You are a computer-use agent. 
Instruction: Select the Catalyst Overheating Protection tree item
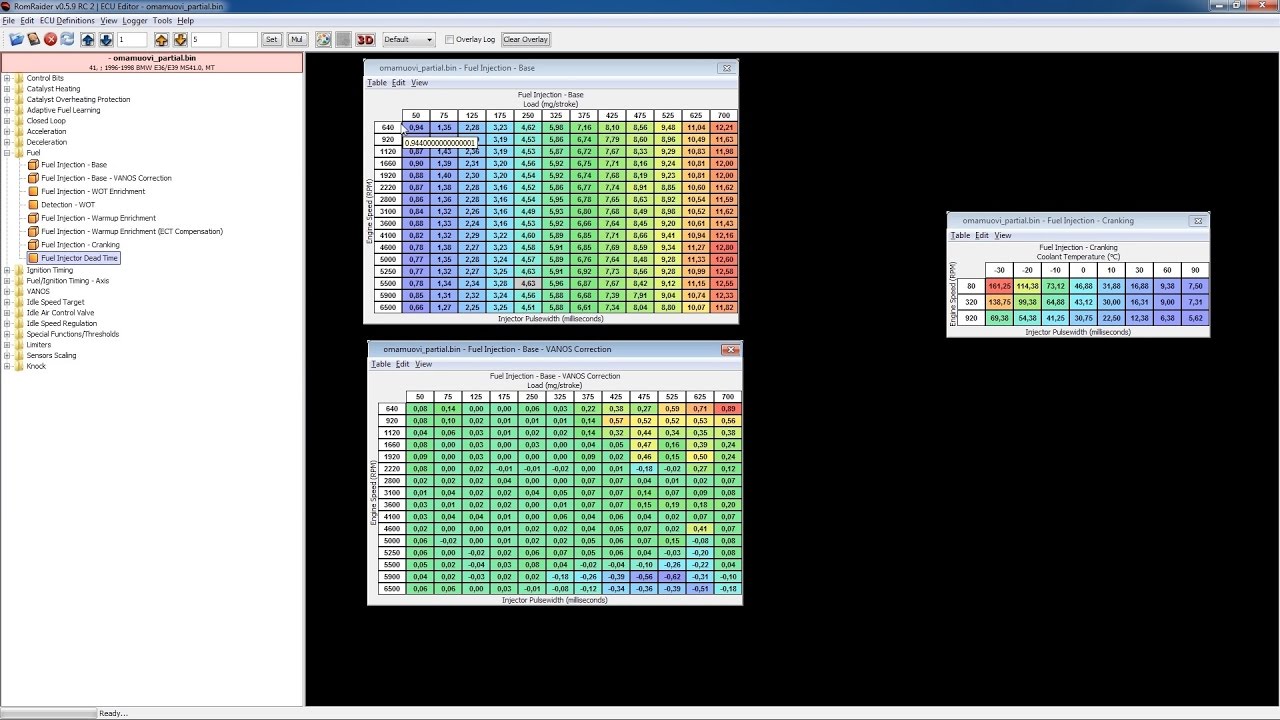(x=78, y=99)
